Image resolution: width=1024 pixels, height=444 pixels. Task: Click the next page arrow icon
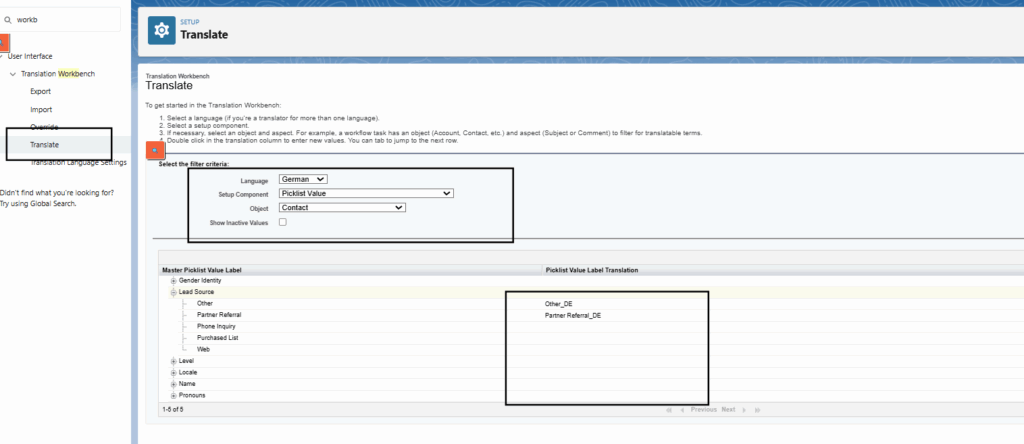(744, 410)
